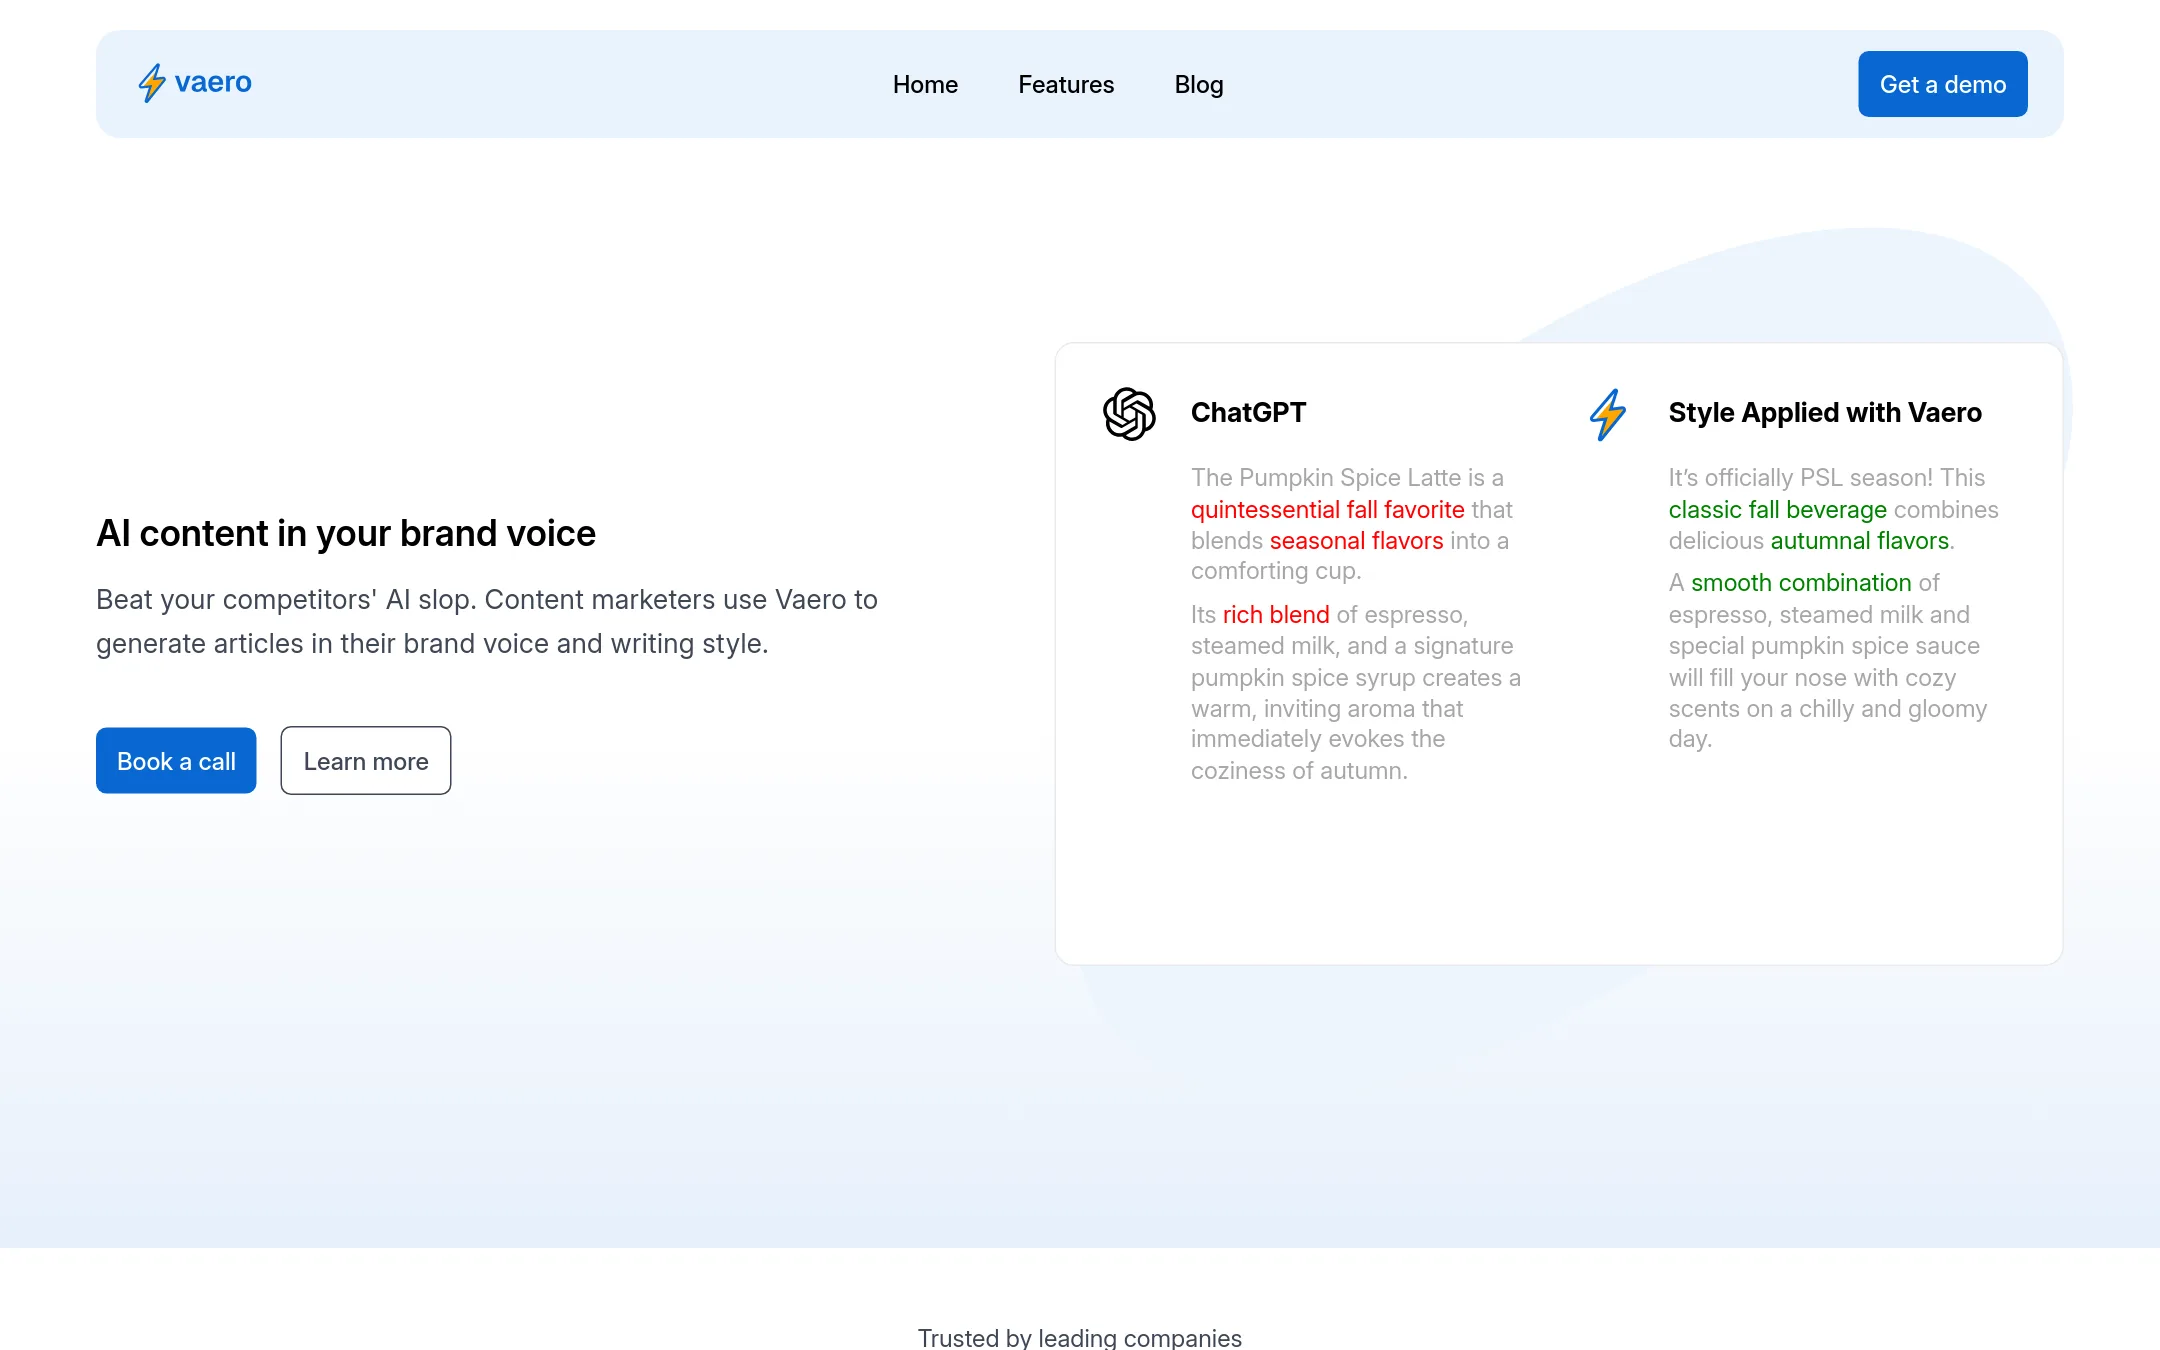Click the Vaero bolt icon in comparison card

click(1607, 414)
